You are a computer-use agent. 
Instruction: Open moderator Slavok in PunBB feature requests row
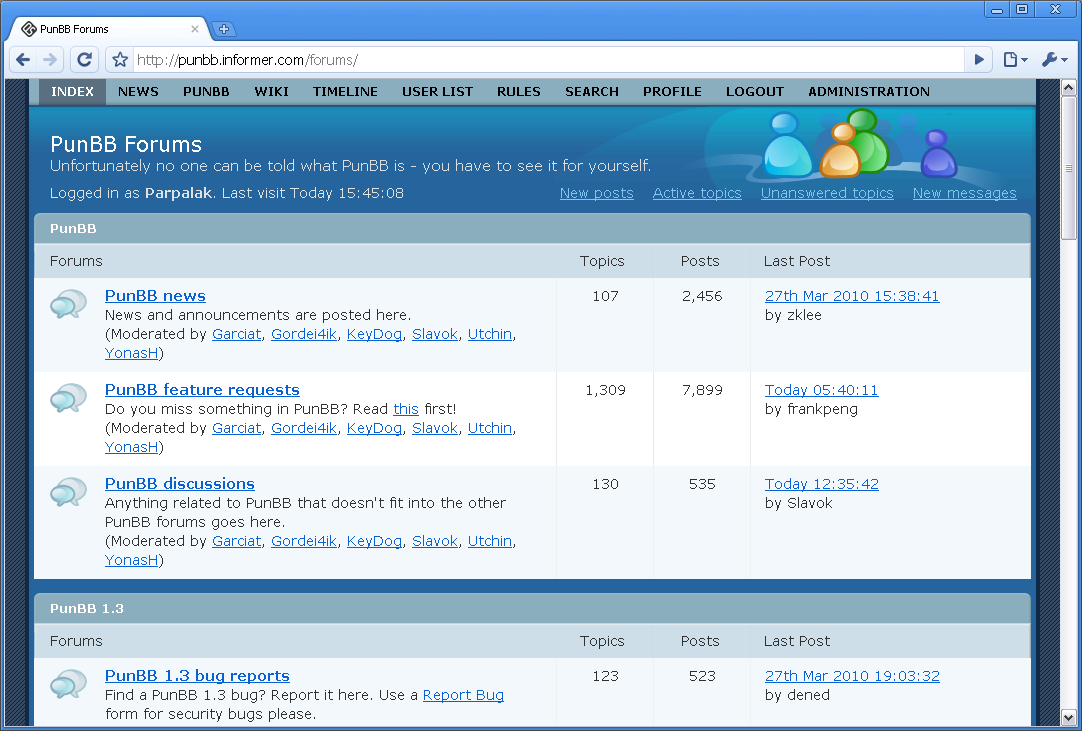pyautogui.click(x=435, y=428)
